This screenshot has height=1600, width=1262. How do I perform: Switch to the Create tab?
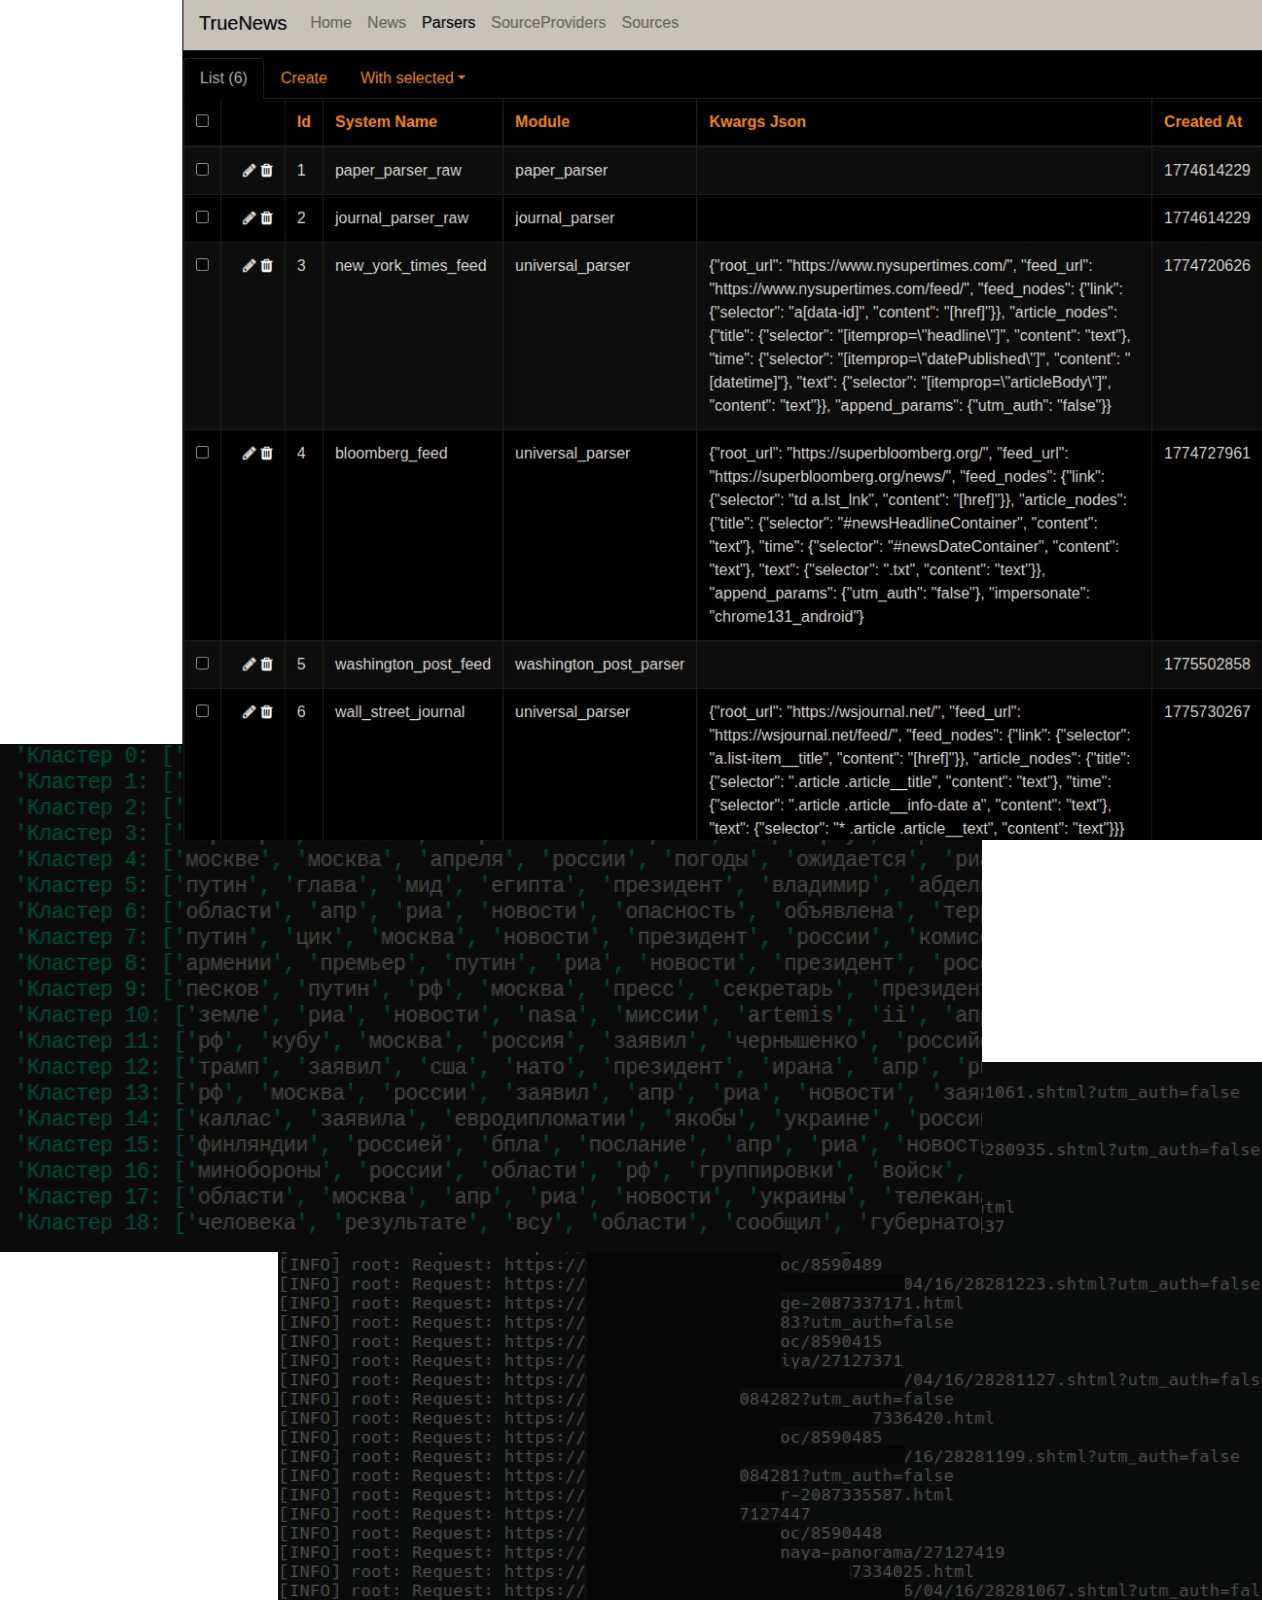point(303,78)
